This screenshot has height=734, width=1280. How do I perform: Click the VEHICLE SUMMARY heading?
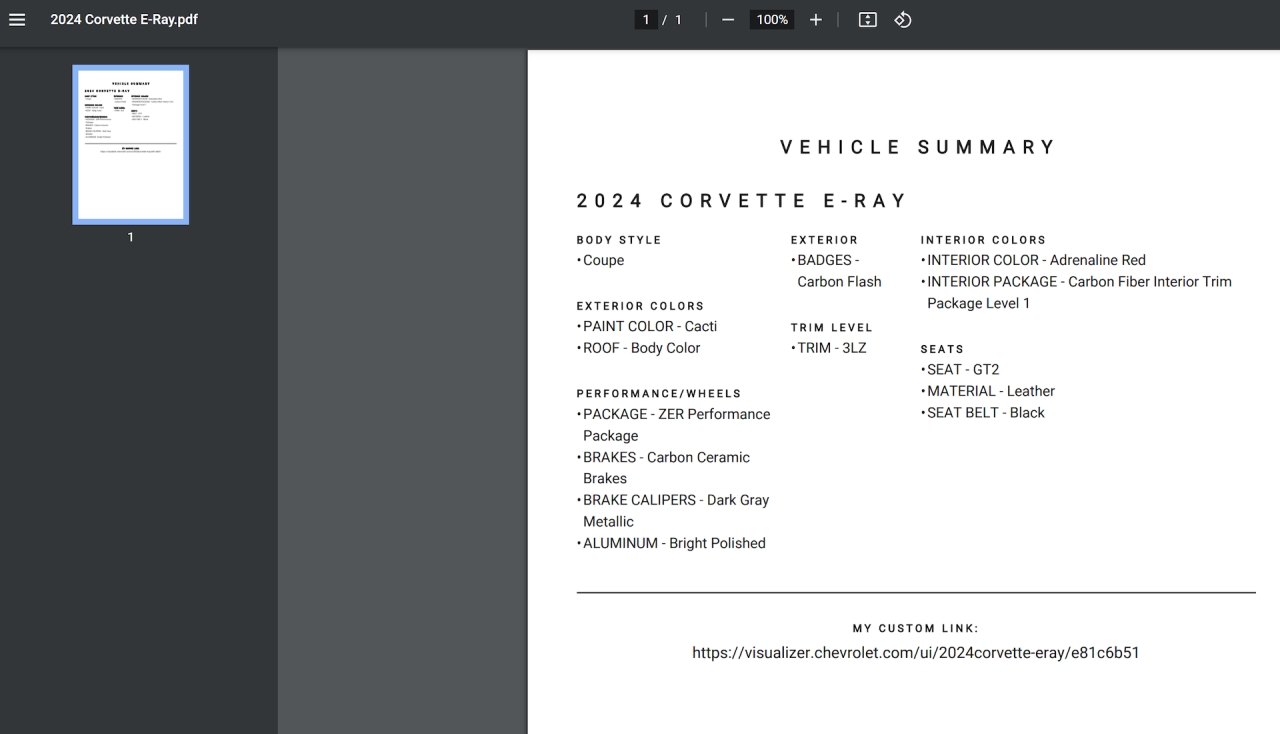(x=917, y=147)
